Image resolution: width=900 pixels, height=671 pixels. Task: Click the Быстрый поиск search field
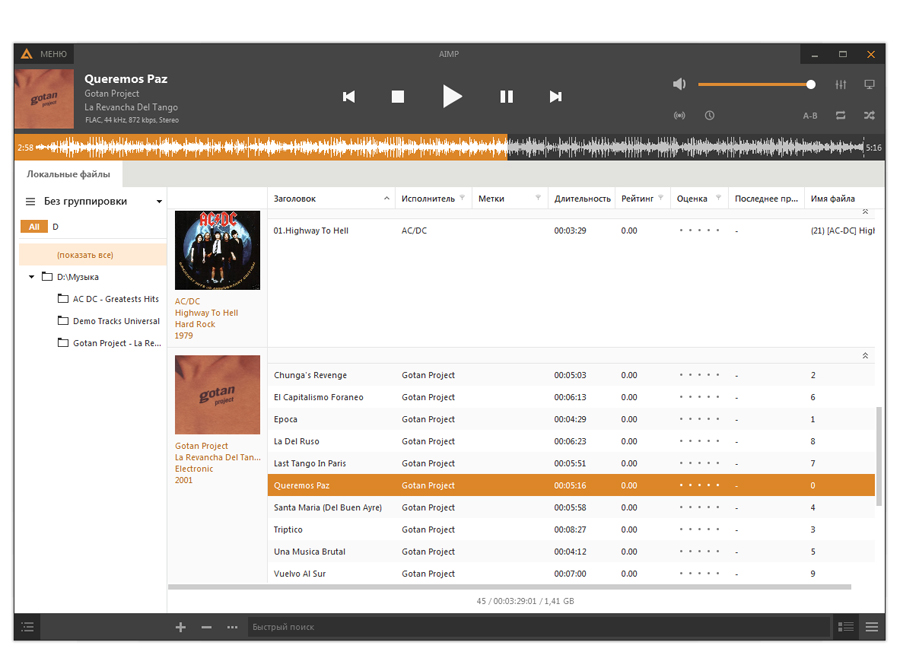click(x=538, y=627)
